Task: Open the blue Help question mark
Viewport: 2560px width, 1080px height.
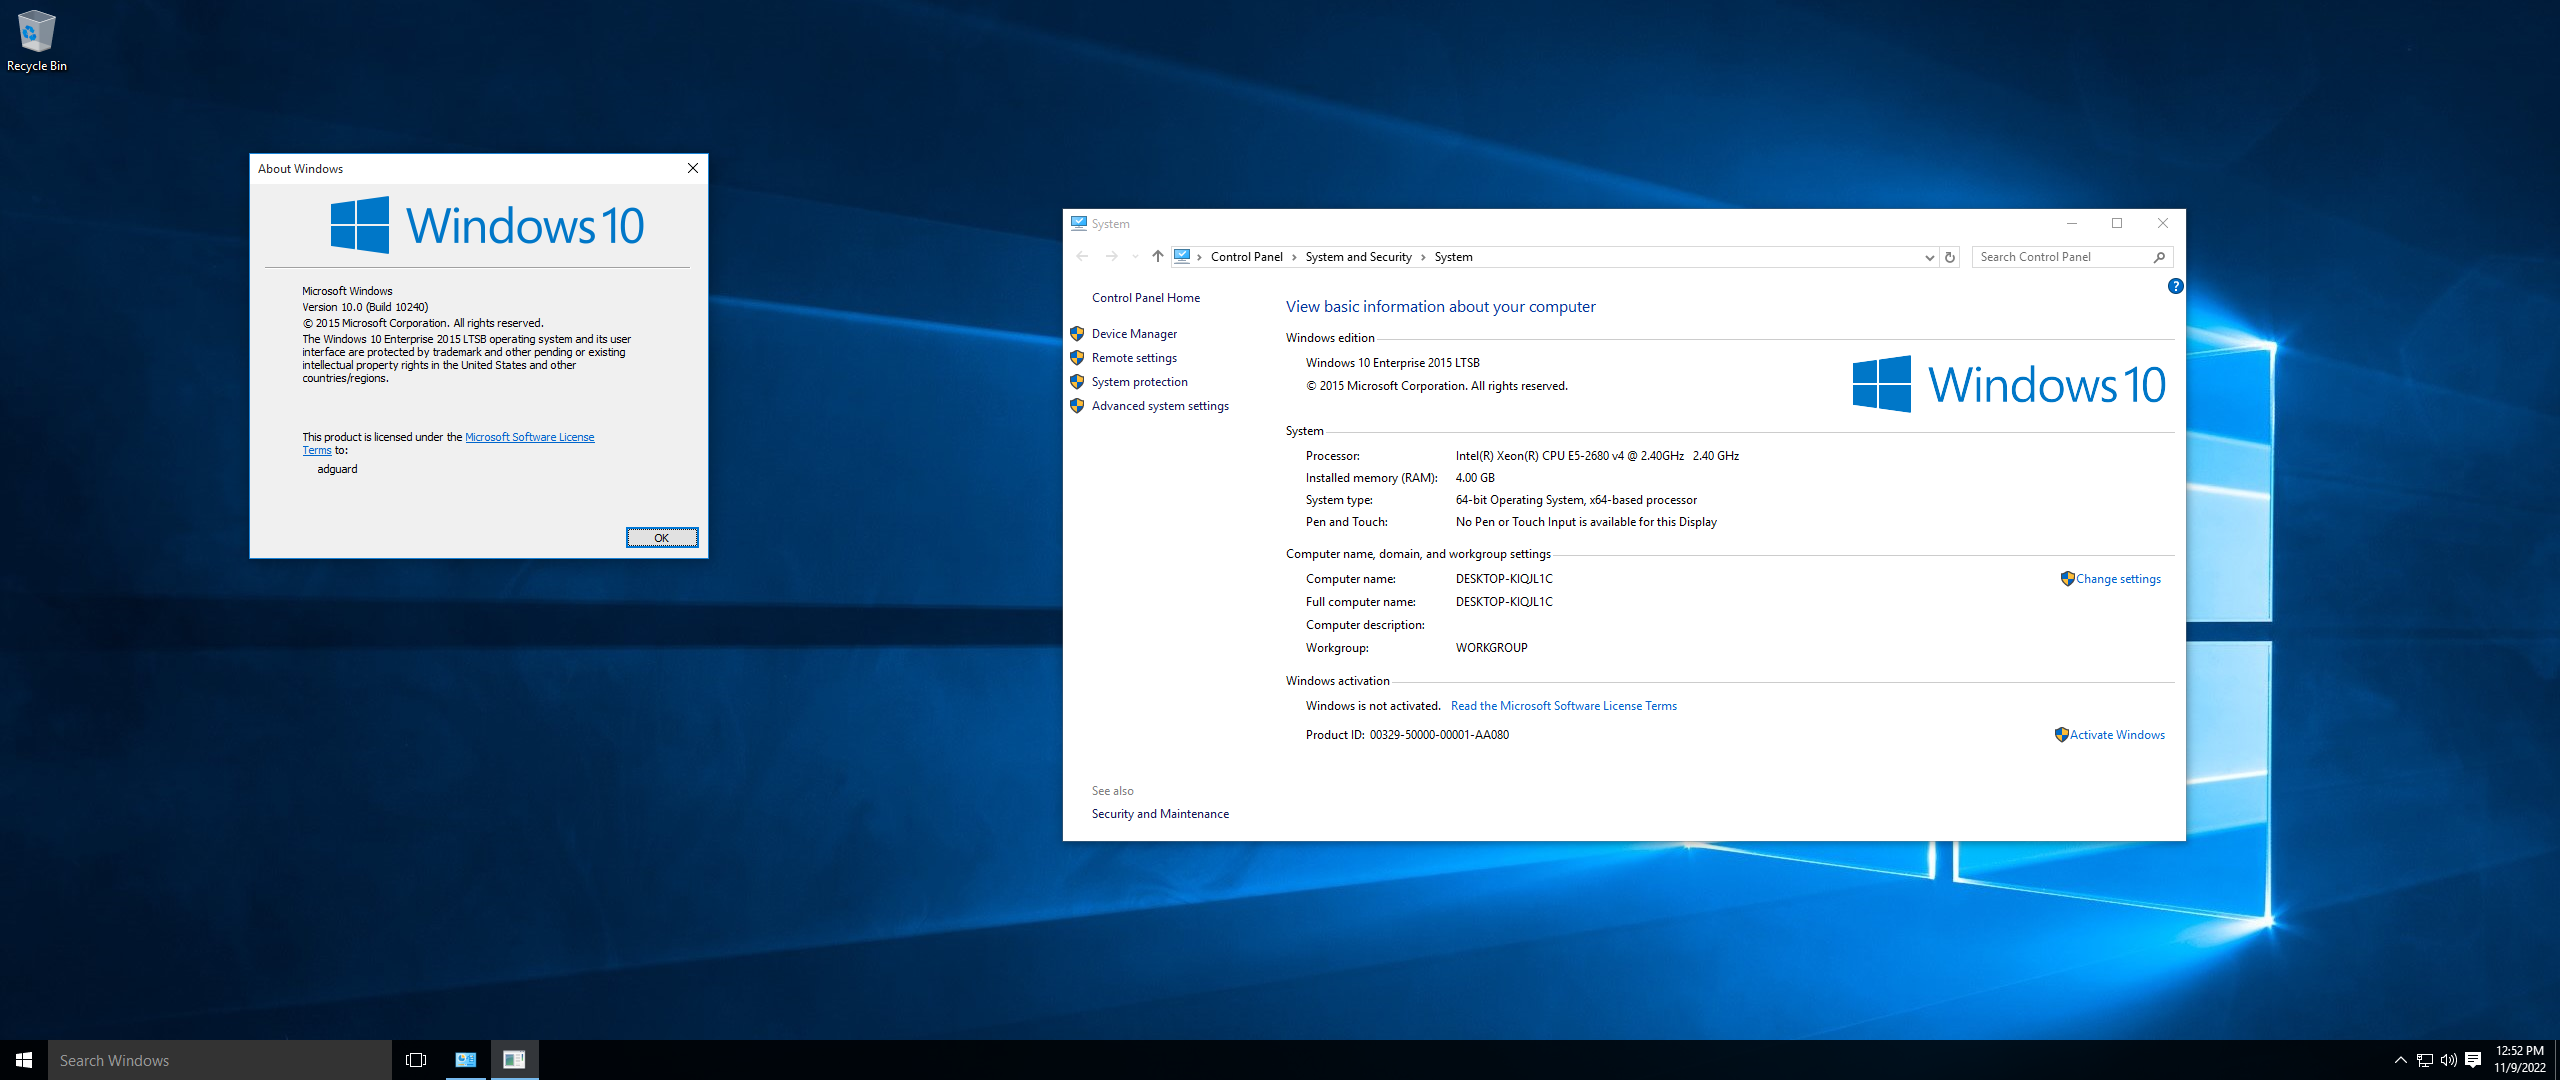Action: (x=2175, y=286)
